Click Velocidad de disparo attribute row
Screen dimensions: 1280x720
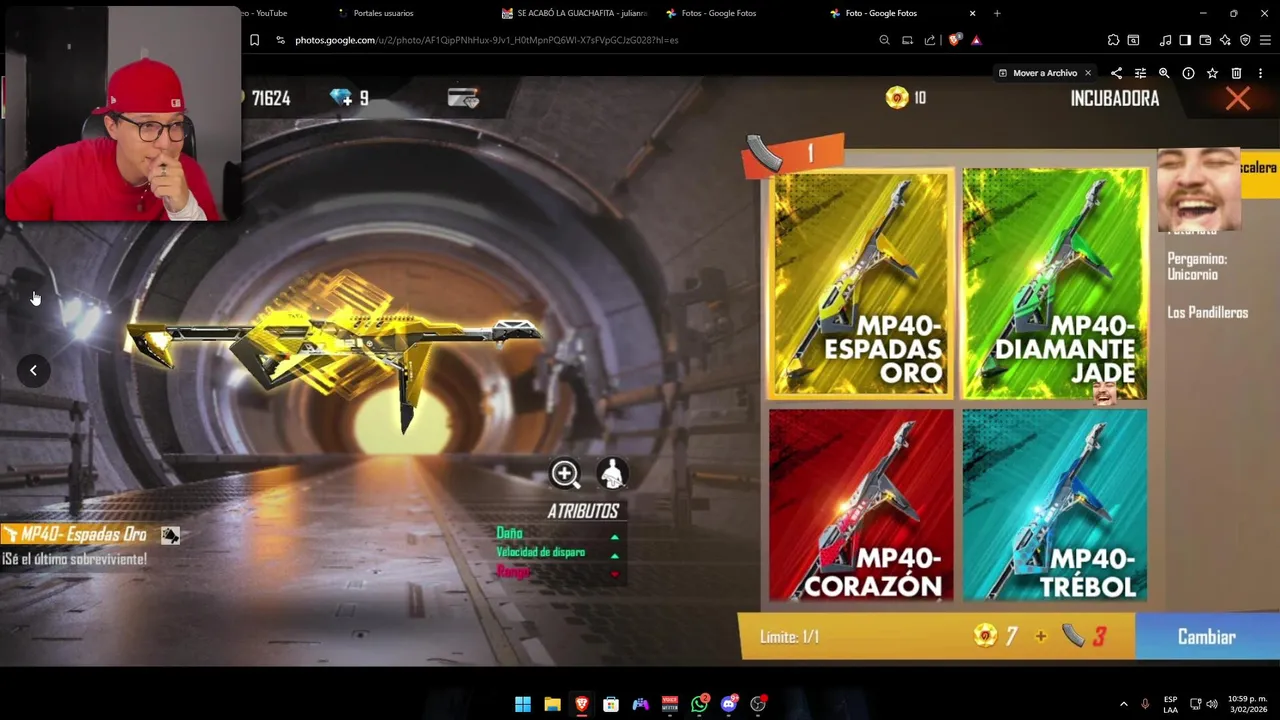pos(557,553)
